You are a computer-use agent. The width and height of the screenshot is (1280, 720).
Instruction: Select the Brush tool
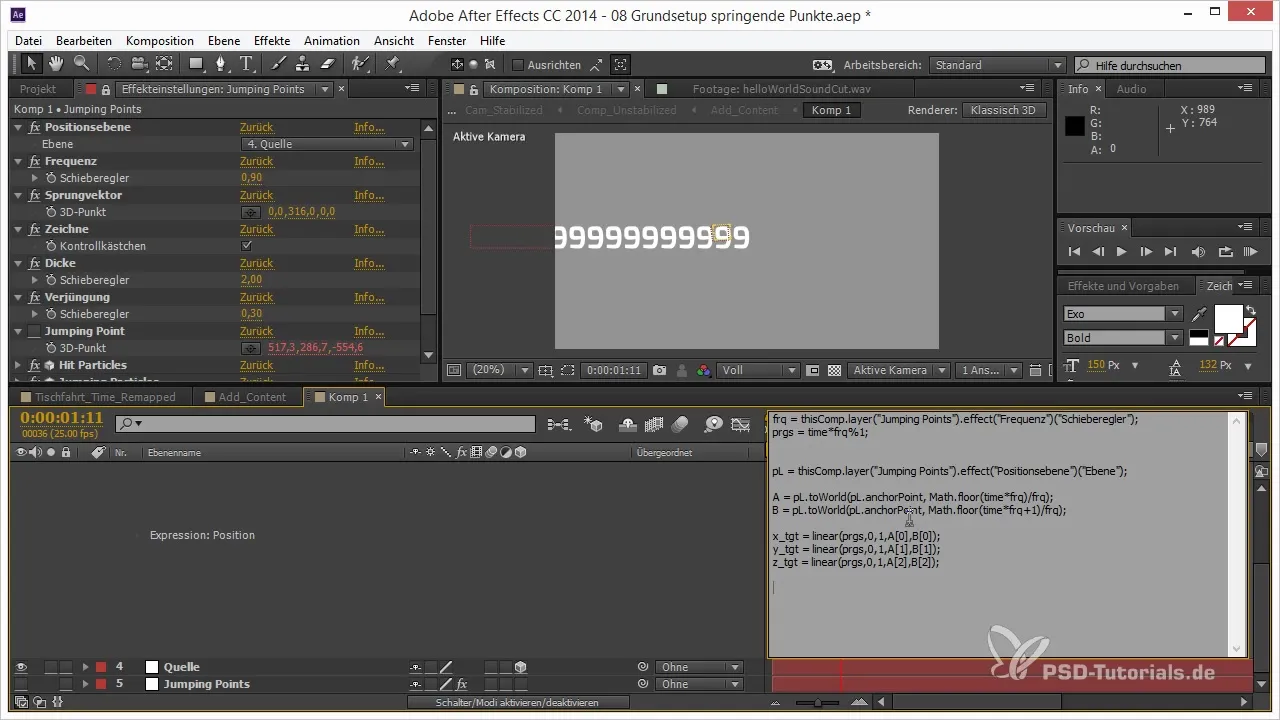point(279,64)
